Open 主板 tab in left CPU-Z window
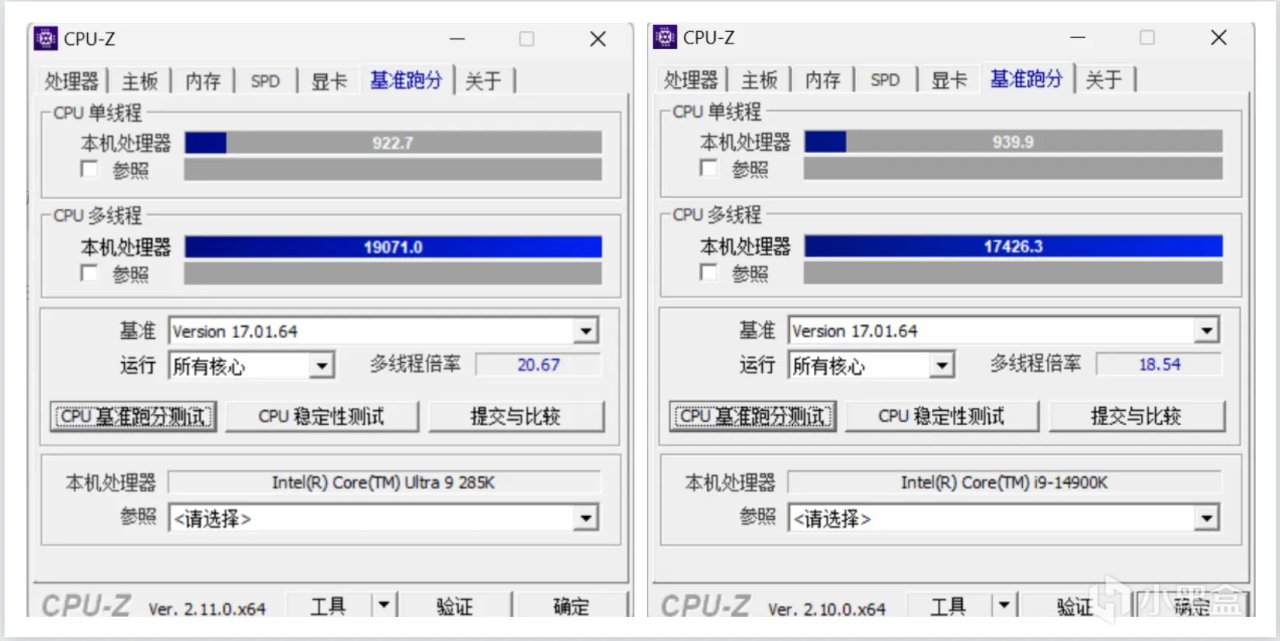Screen dimensions: 1280x641 pyautogui.click(x=140, y=81)
